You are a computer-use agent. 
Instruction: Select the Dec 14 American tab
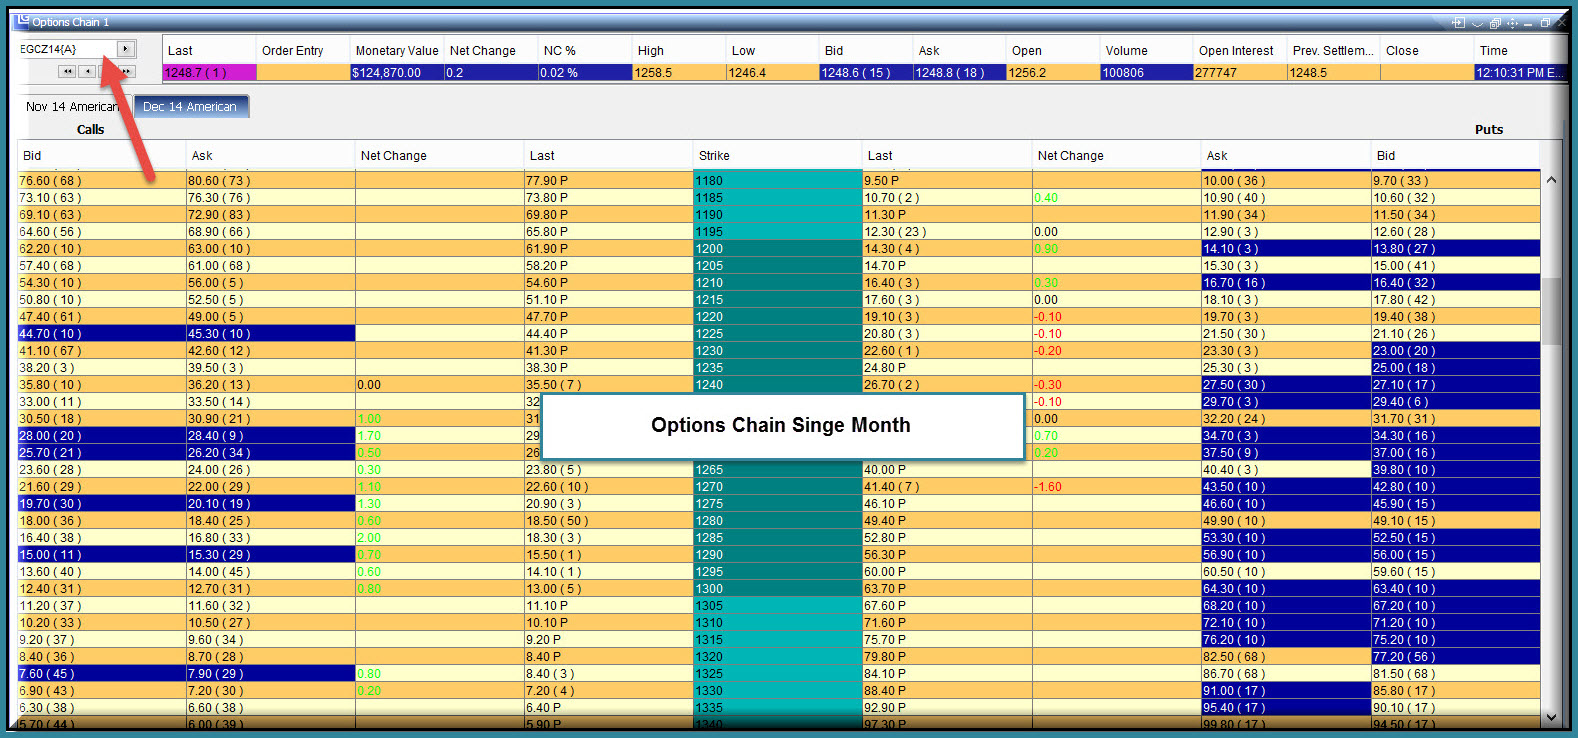(190, 106)
